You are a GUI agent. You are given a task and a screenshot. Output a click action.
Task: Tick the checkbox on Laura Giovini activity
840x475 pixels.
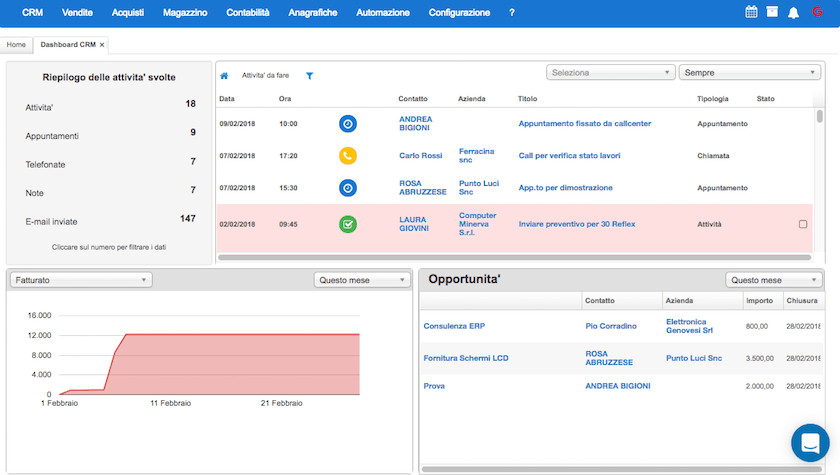click(802, 224)
